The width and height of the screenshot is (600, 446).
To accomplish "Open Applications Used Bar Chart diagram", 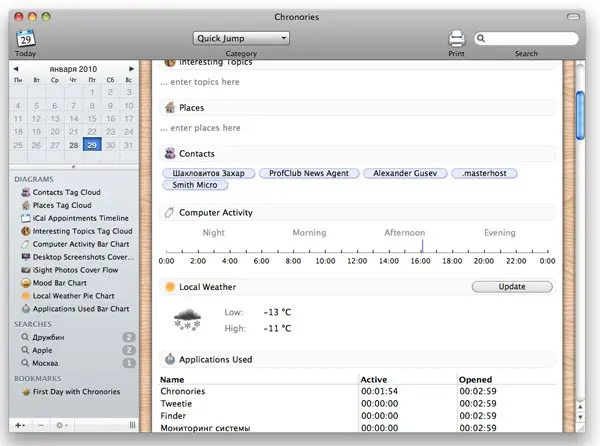I will point(81,309).
